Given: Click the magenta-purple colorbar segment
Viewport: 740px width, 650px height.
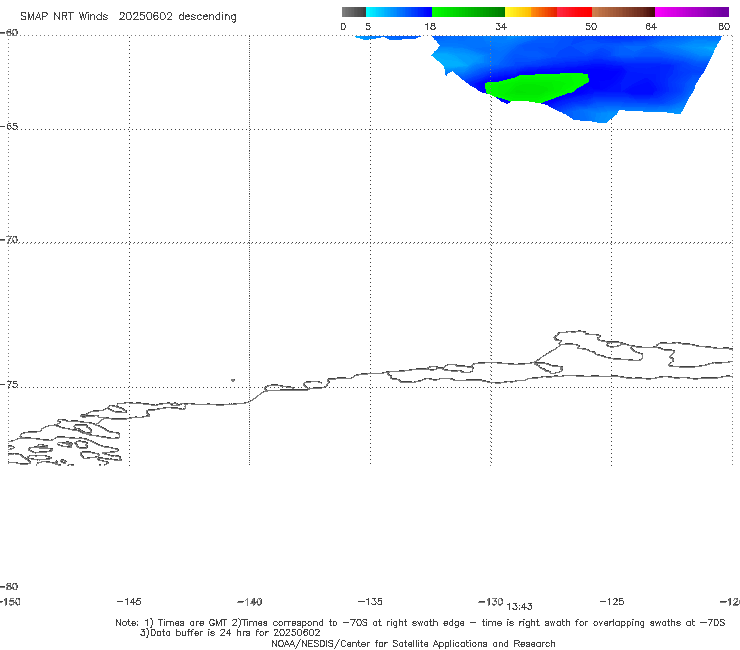Looking at the screenshot, I should 692,12.
